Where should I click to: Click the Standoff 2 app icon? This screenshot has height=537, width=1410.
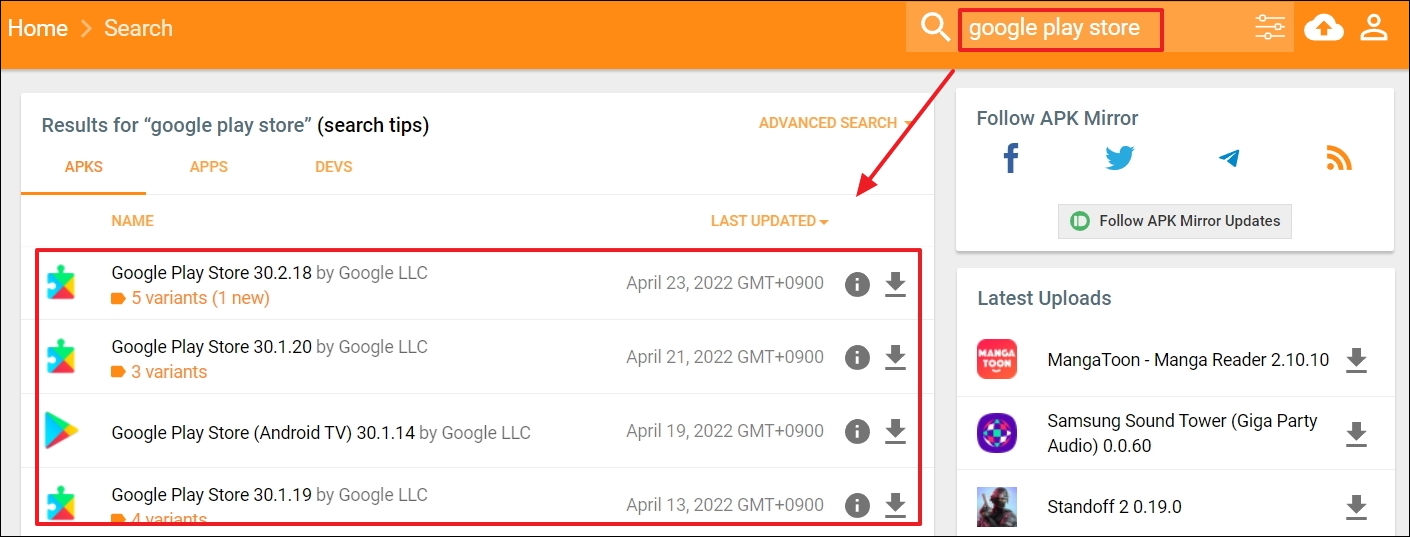click(997, 507)
